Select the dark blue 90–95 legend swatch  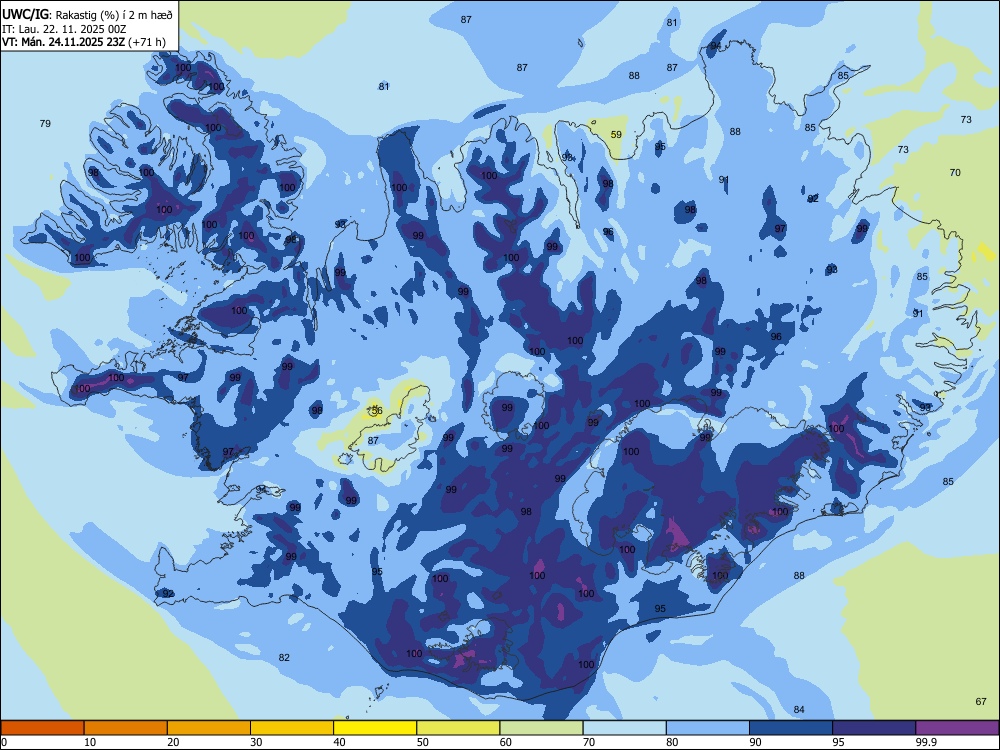(791, 728)
